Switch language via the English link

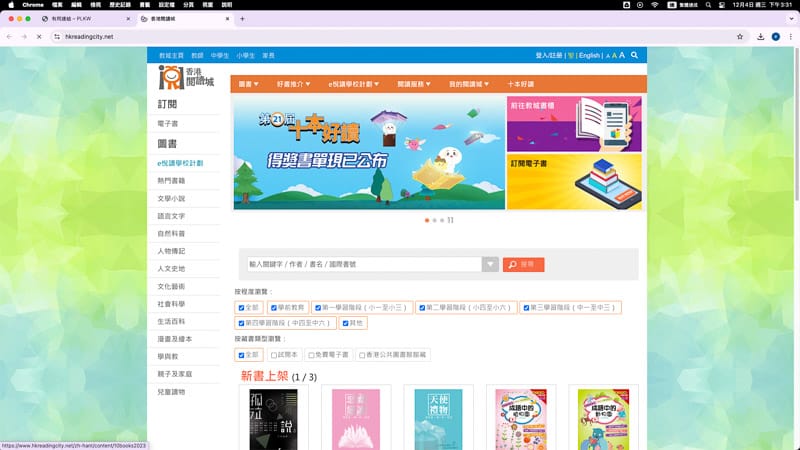point(589,56)
